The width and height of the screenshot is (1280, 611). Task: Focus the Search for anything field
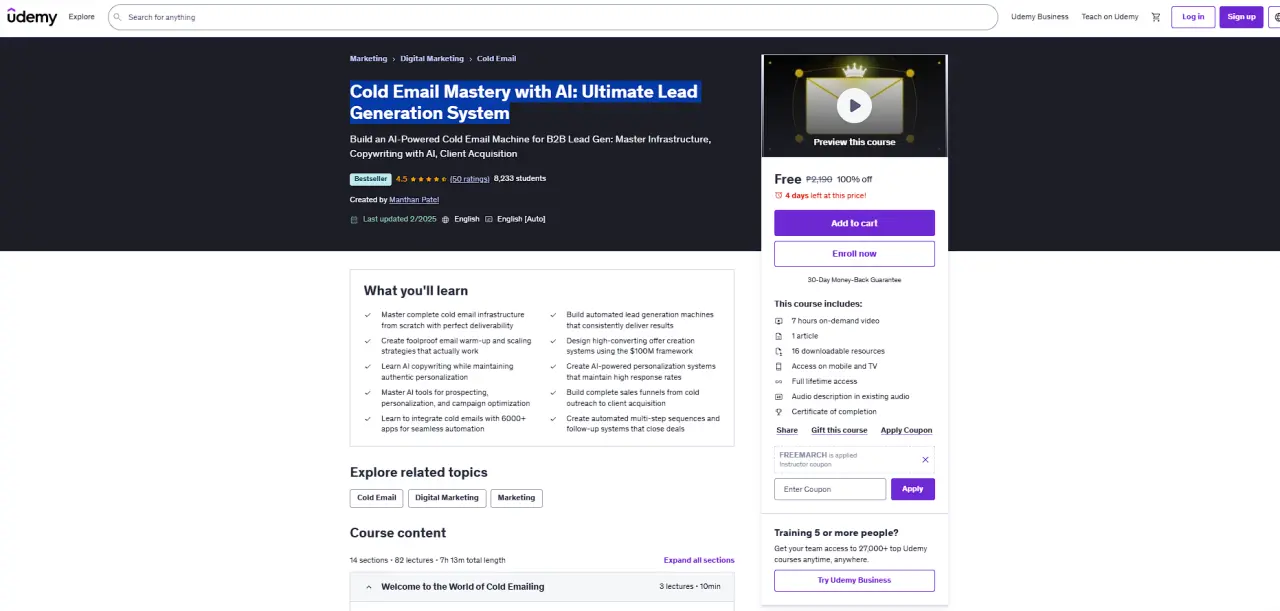coord(552,17)
